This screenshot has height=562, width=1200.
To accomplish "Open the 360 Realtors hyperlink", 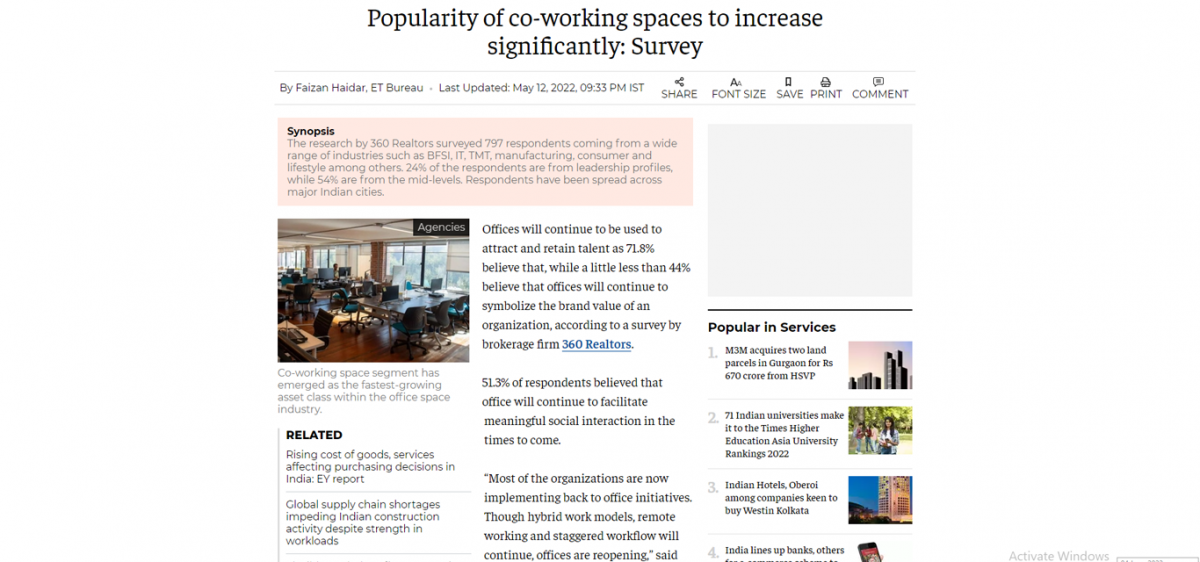I will (x=596, y=344).
